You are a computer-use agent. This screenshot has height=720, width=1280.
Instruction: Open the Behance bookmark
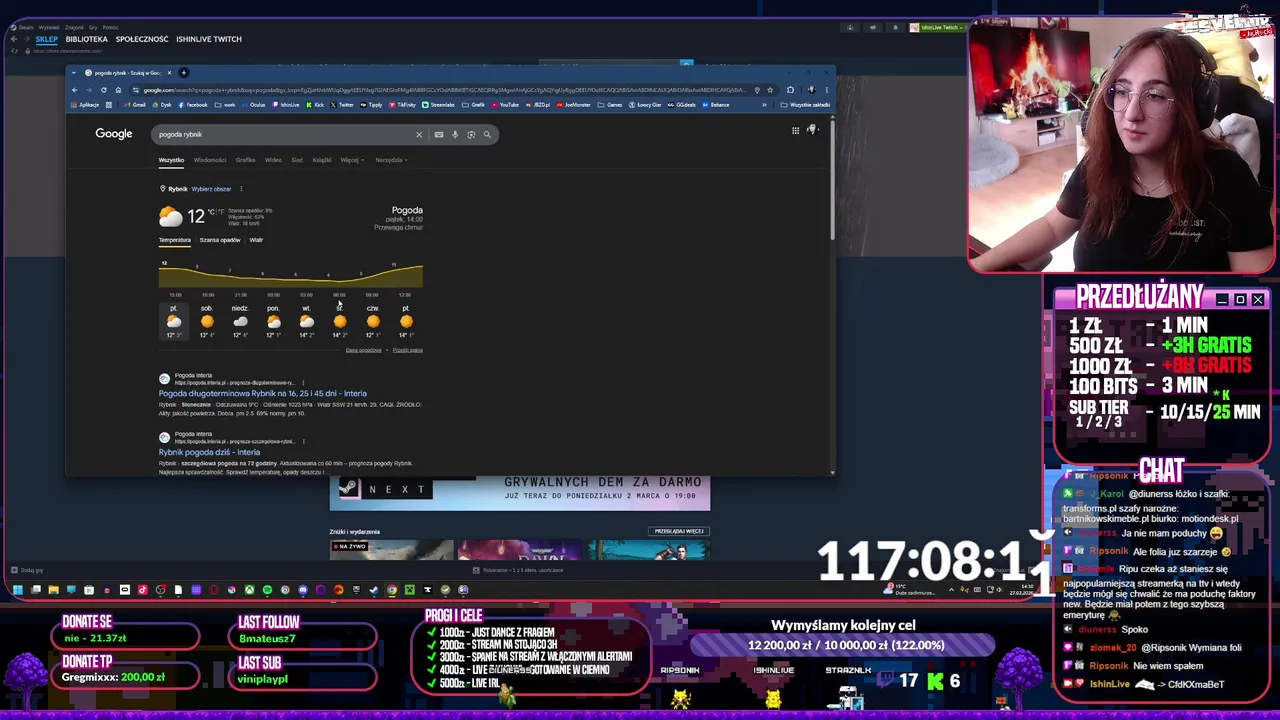tap(716, 105)
